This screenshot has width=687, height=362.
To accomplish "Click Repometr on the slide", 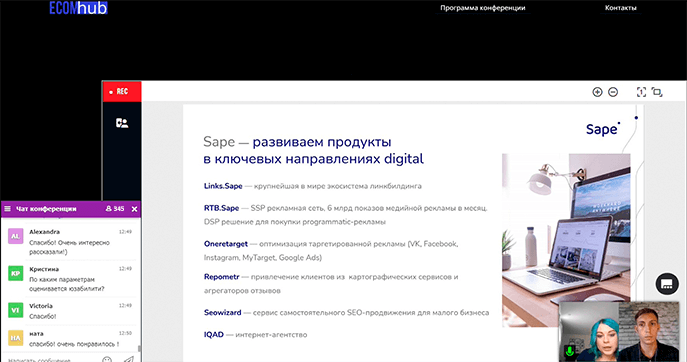I will click(221, 277).
